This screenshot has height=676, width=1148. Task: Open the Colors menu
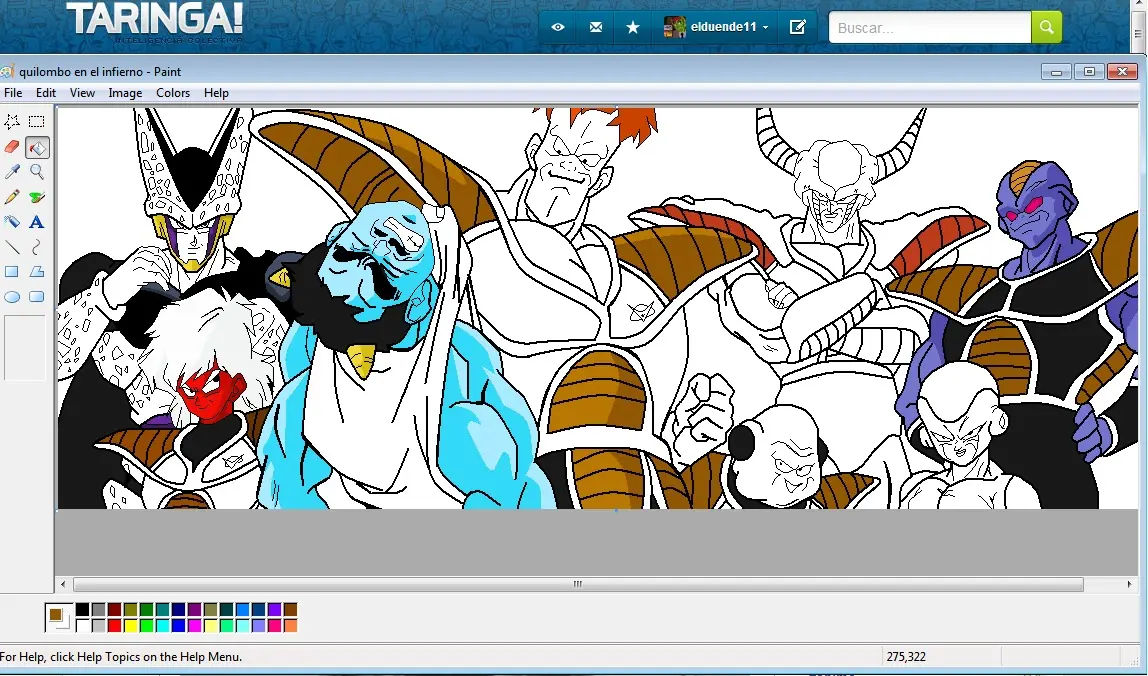[x=173, y=93]
